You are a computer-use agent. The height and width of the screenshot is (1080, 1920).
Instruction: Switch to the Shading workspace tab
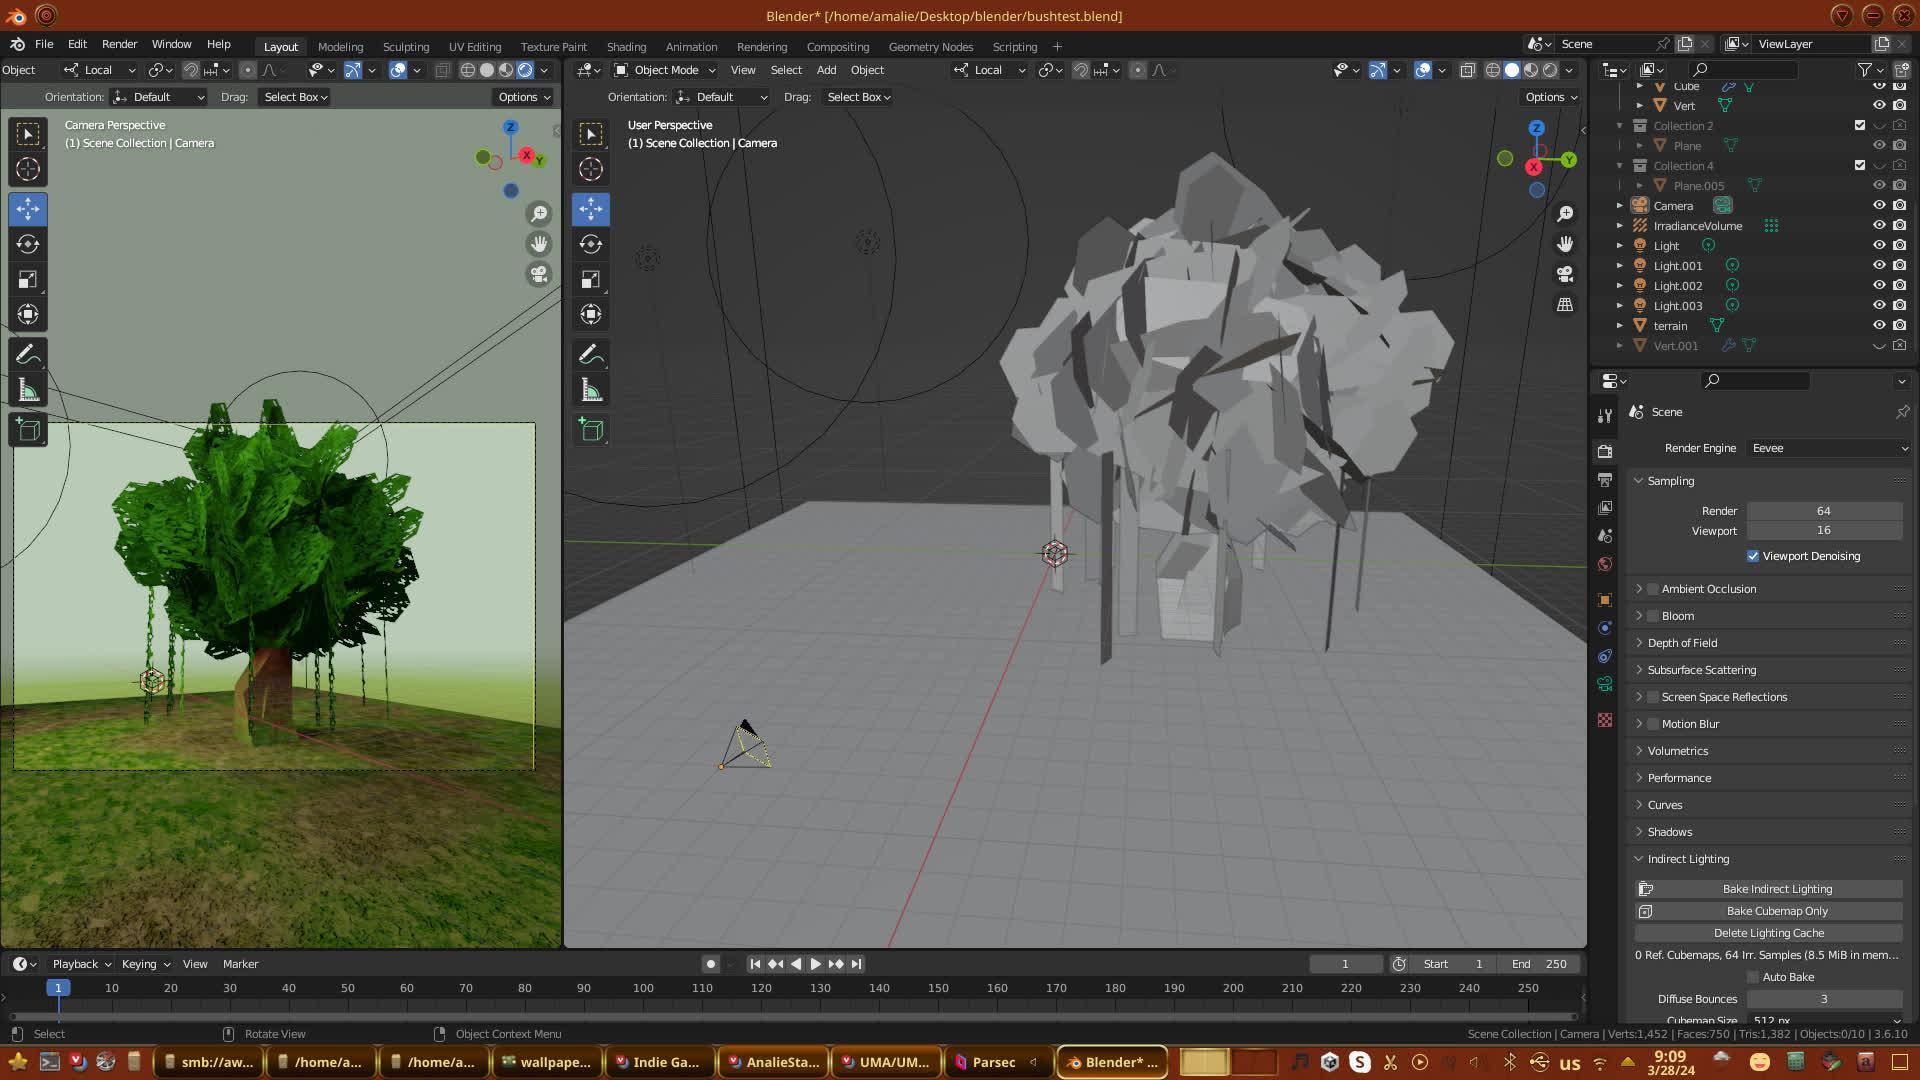click(626, 47)
